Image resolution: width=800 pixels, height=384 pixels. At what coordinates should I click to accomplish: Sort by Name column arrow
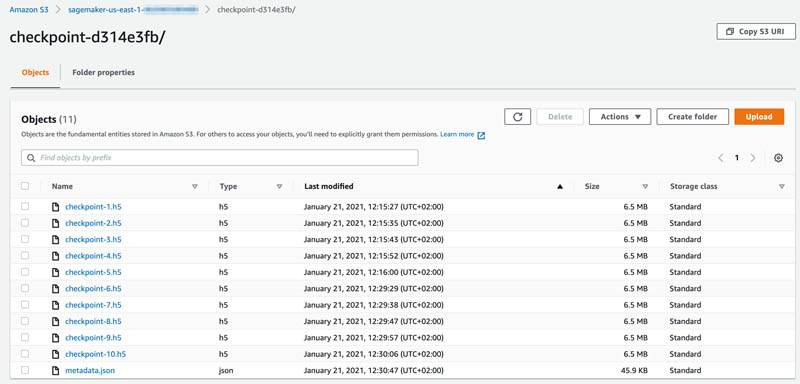[x=194, y=187]
